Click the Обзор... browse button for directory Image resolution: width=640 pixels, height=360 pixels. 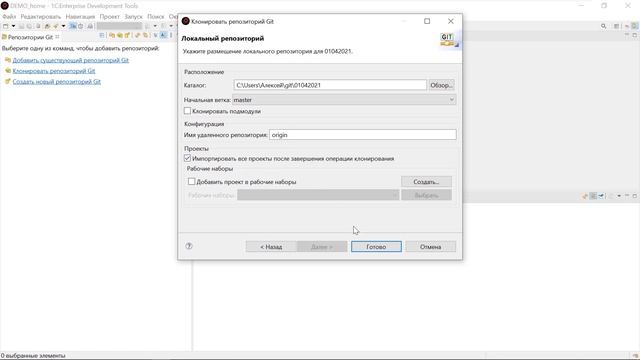coord(441,85)
